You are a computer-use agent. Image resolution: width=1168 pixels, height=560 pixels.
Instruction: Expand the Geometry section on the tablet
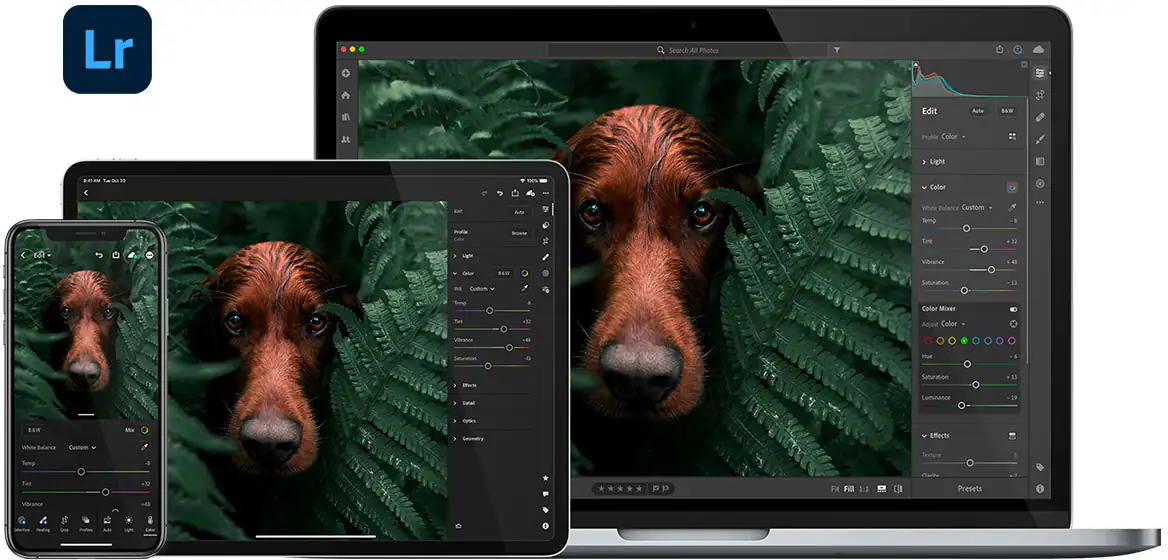472,438
